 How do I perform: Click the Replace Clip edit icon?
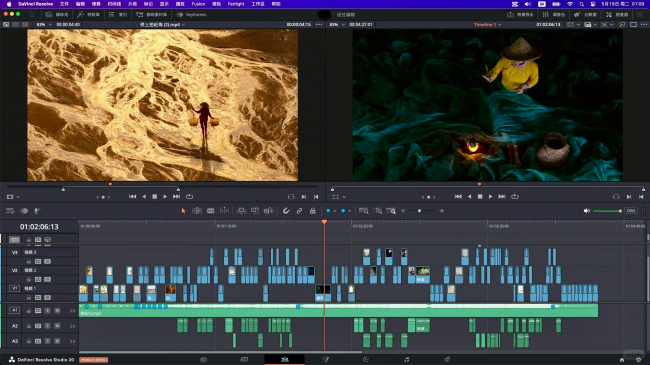point(269,211)
